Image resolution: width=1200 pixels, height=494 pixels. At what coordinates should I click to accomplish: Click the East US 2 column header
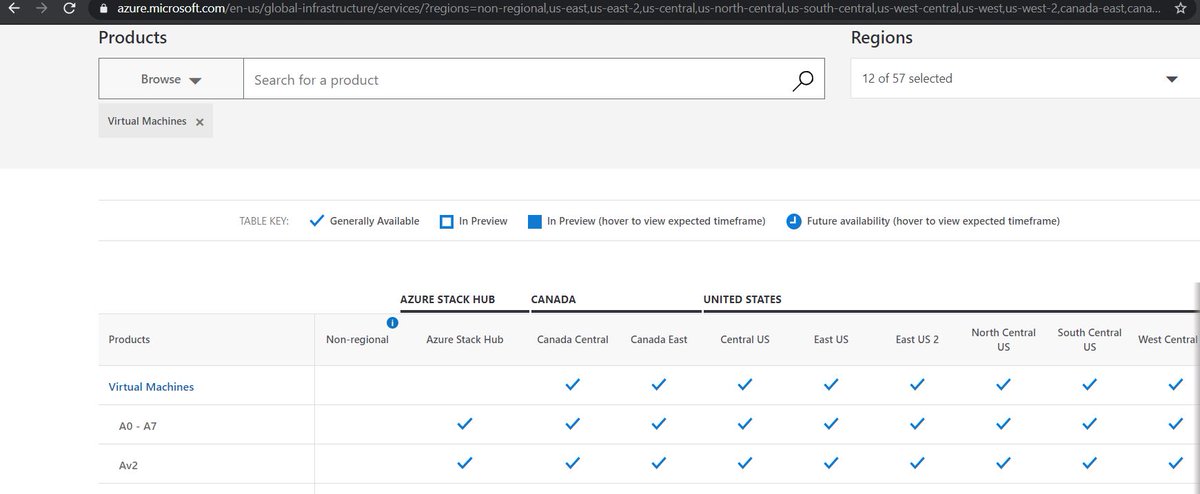point(917,340)
